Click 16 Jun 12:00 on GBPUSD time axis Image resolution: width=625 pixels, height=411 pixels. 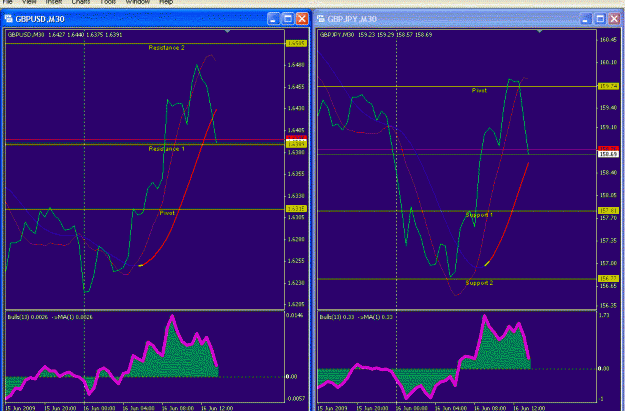(216, 408)
